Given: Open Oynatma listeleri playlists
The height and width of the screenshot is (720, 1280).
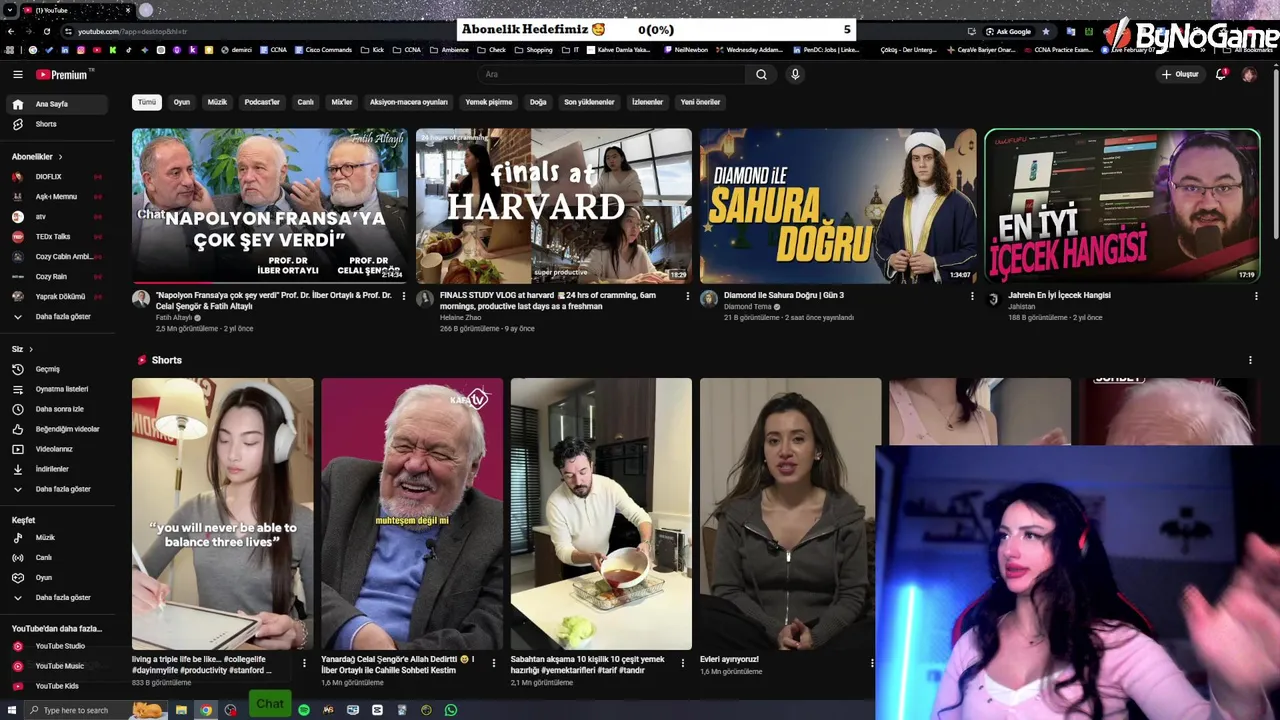Looking at the screenshot, I should coord(57,389).
